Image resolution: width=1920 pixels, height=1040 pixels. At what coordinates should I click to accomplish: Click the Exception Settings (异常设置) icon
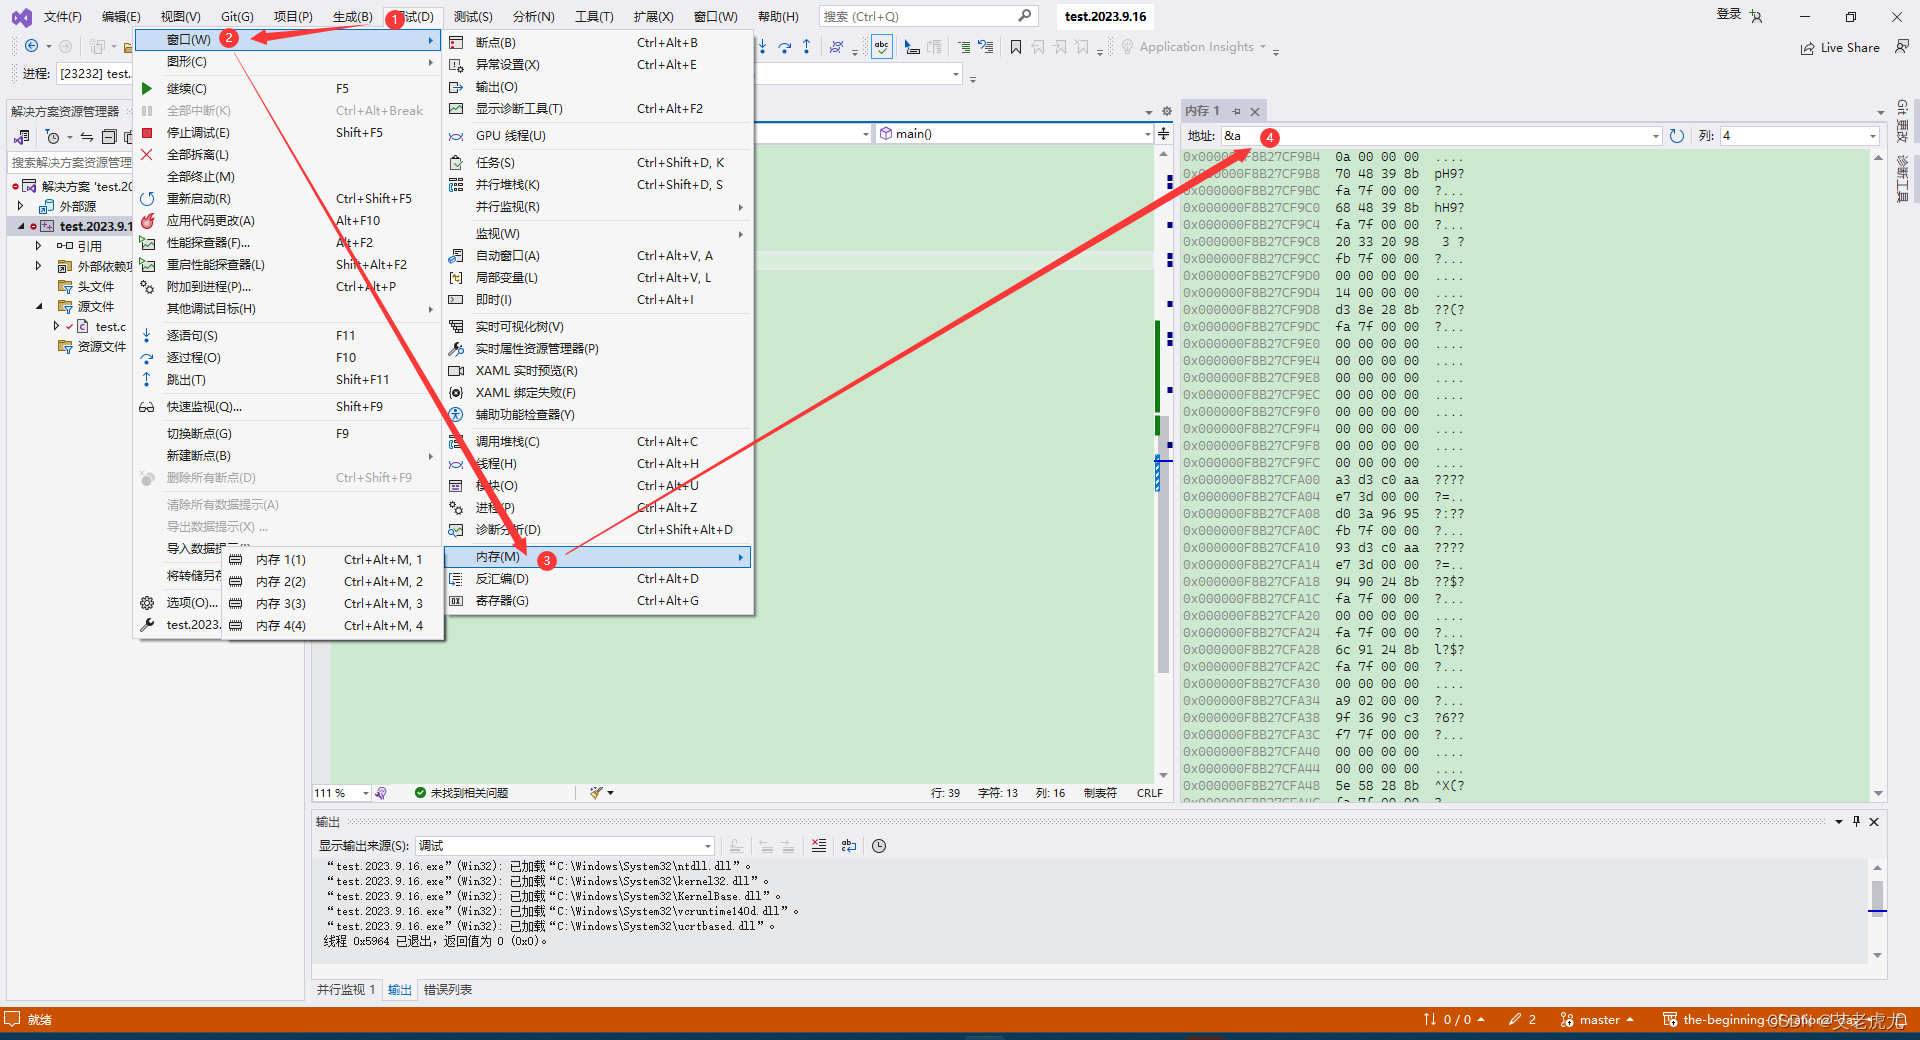click(456, 65)
